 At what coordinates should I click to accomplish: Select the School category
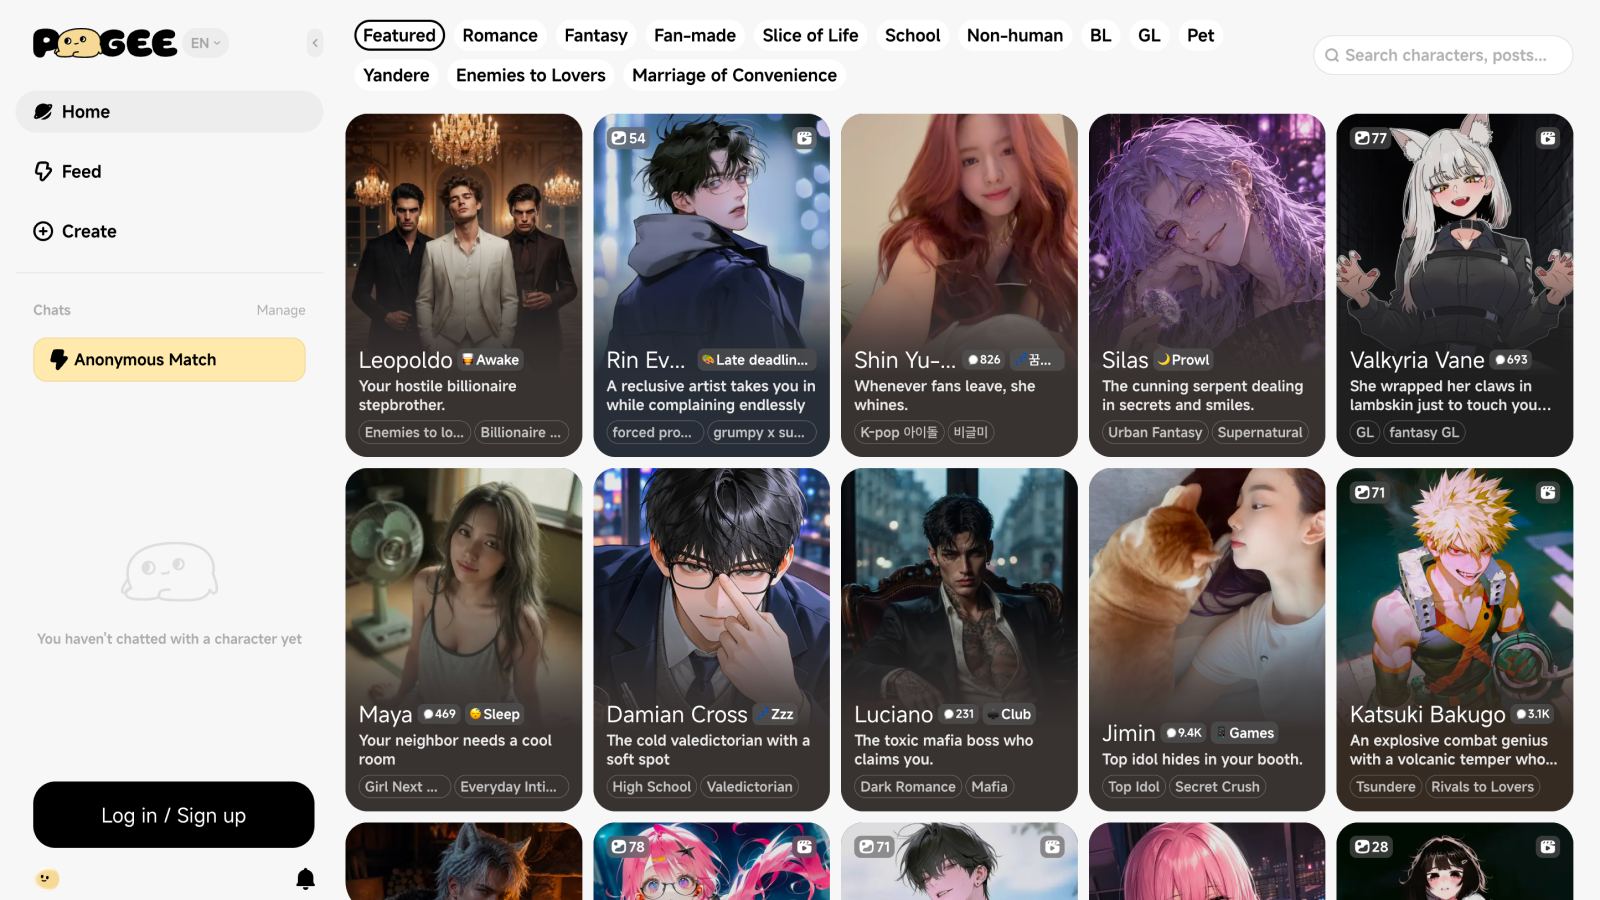tap(913, 35)
